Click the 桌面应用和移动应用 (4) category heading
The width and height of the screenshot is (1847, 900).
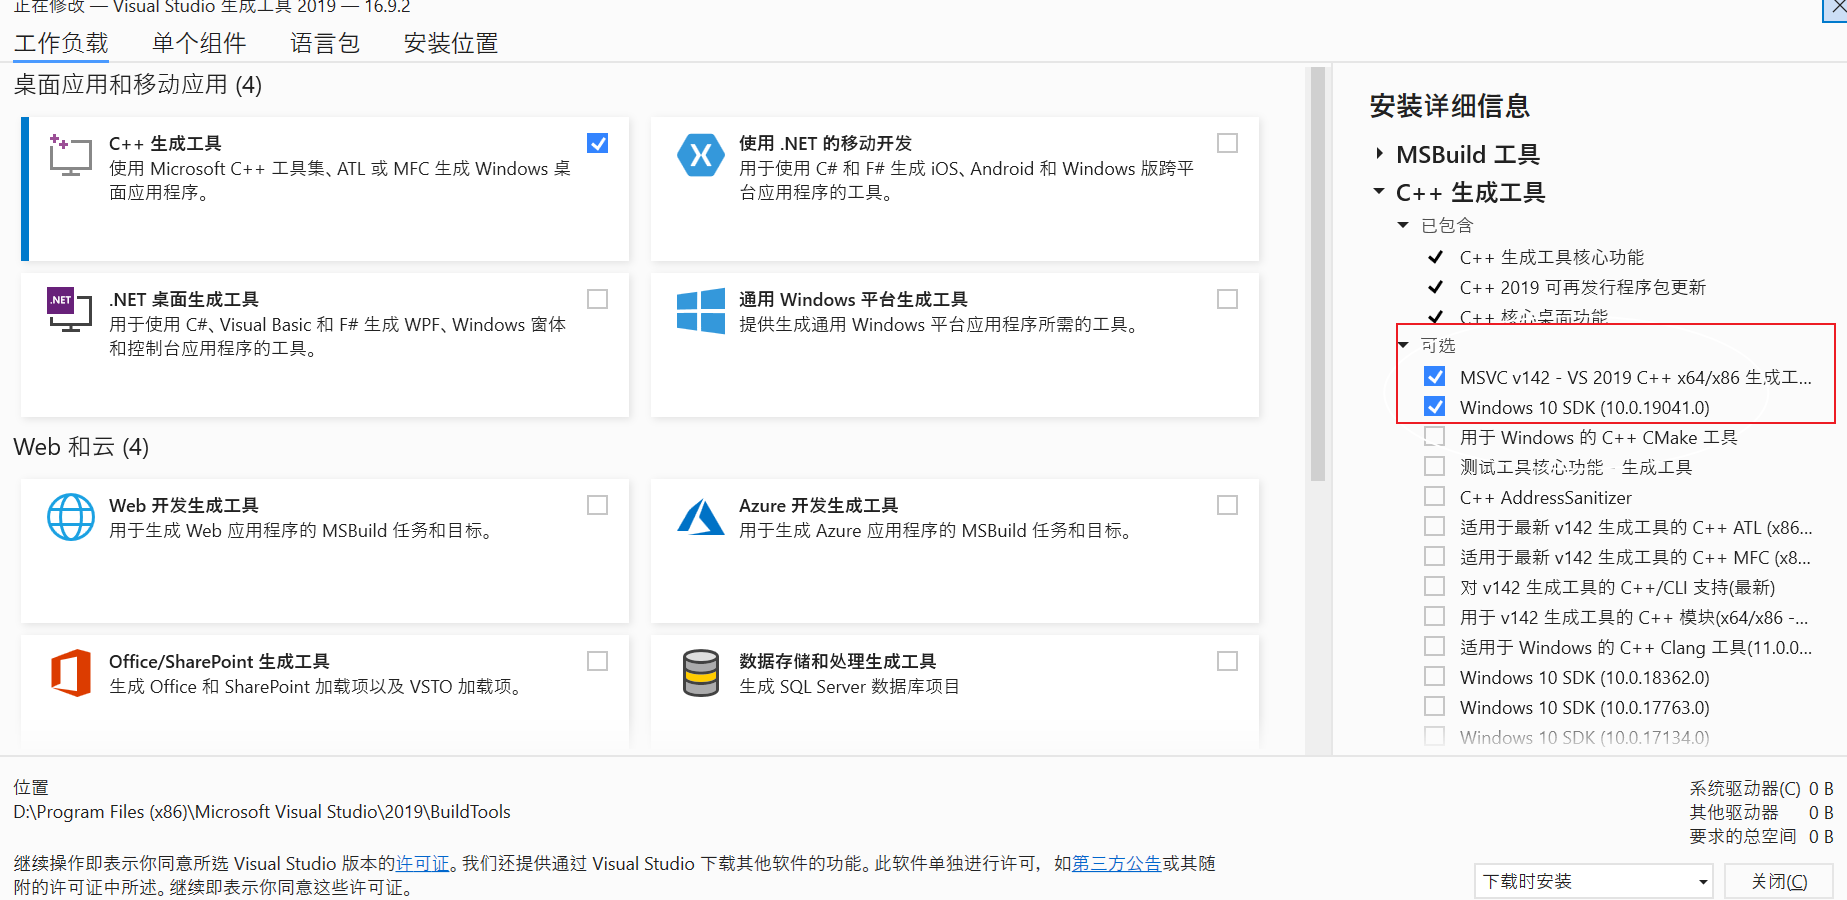(x=138, y=84)
